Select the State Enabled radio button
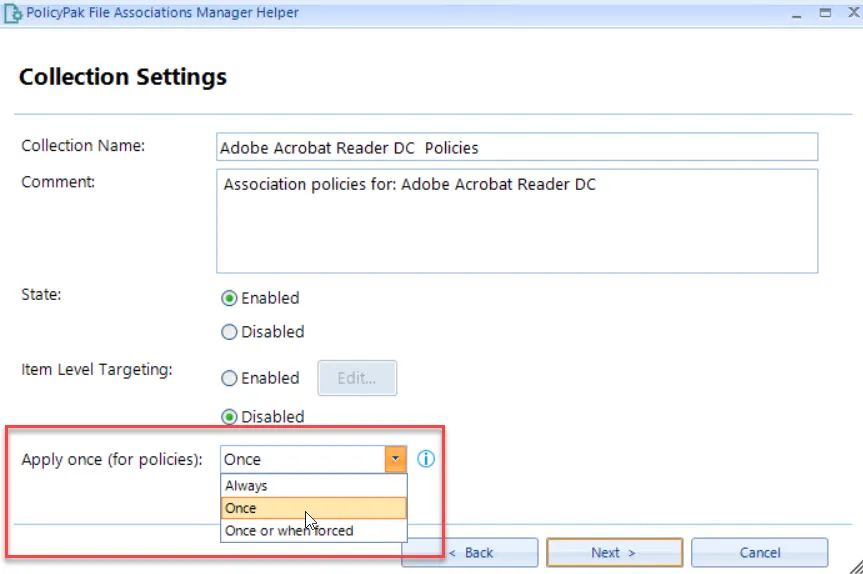Image resolution: width=863 pixels, height=574 pixels. pos(229,298)
